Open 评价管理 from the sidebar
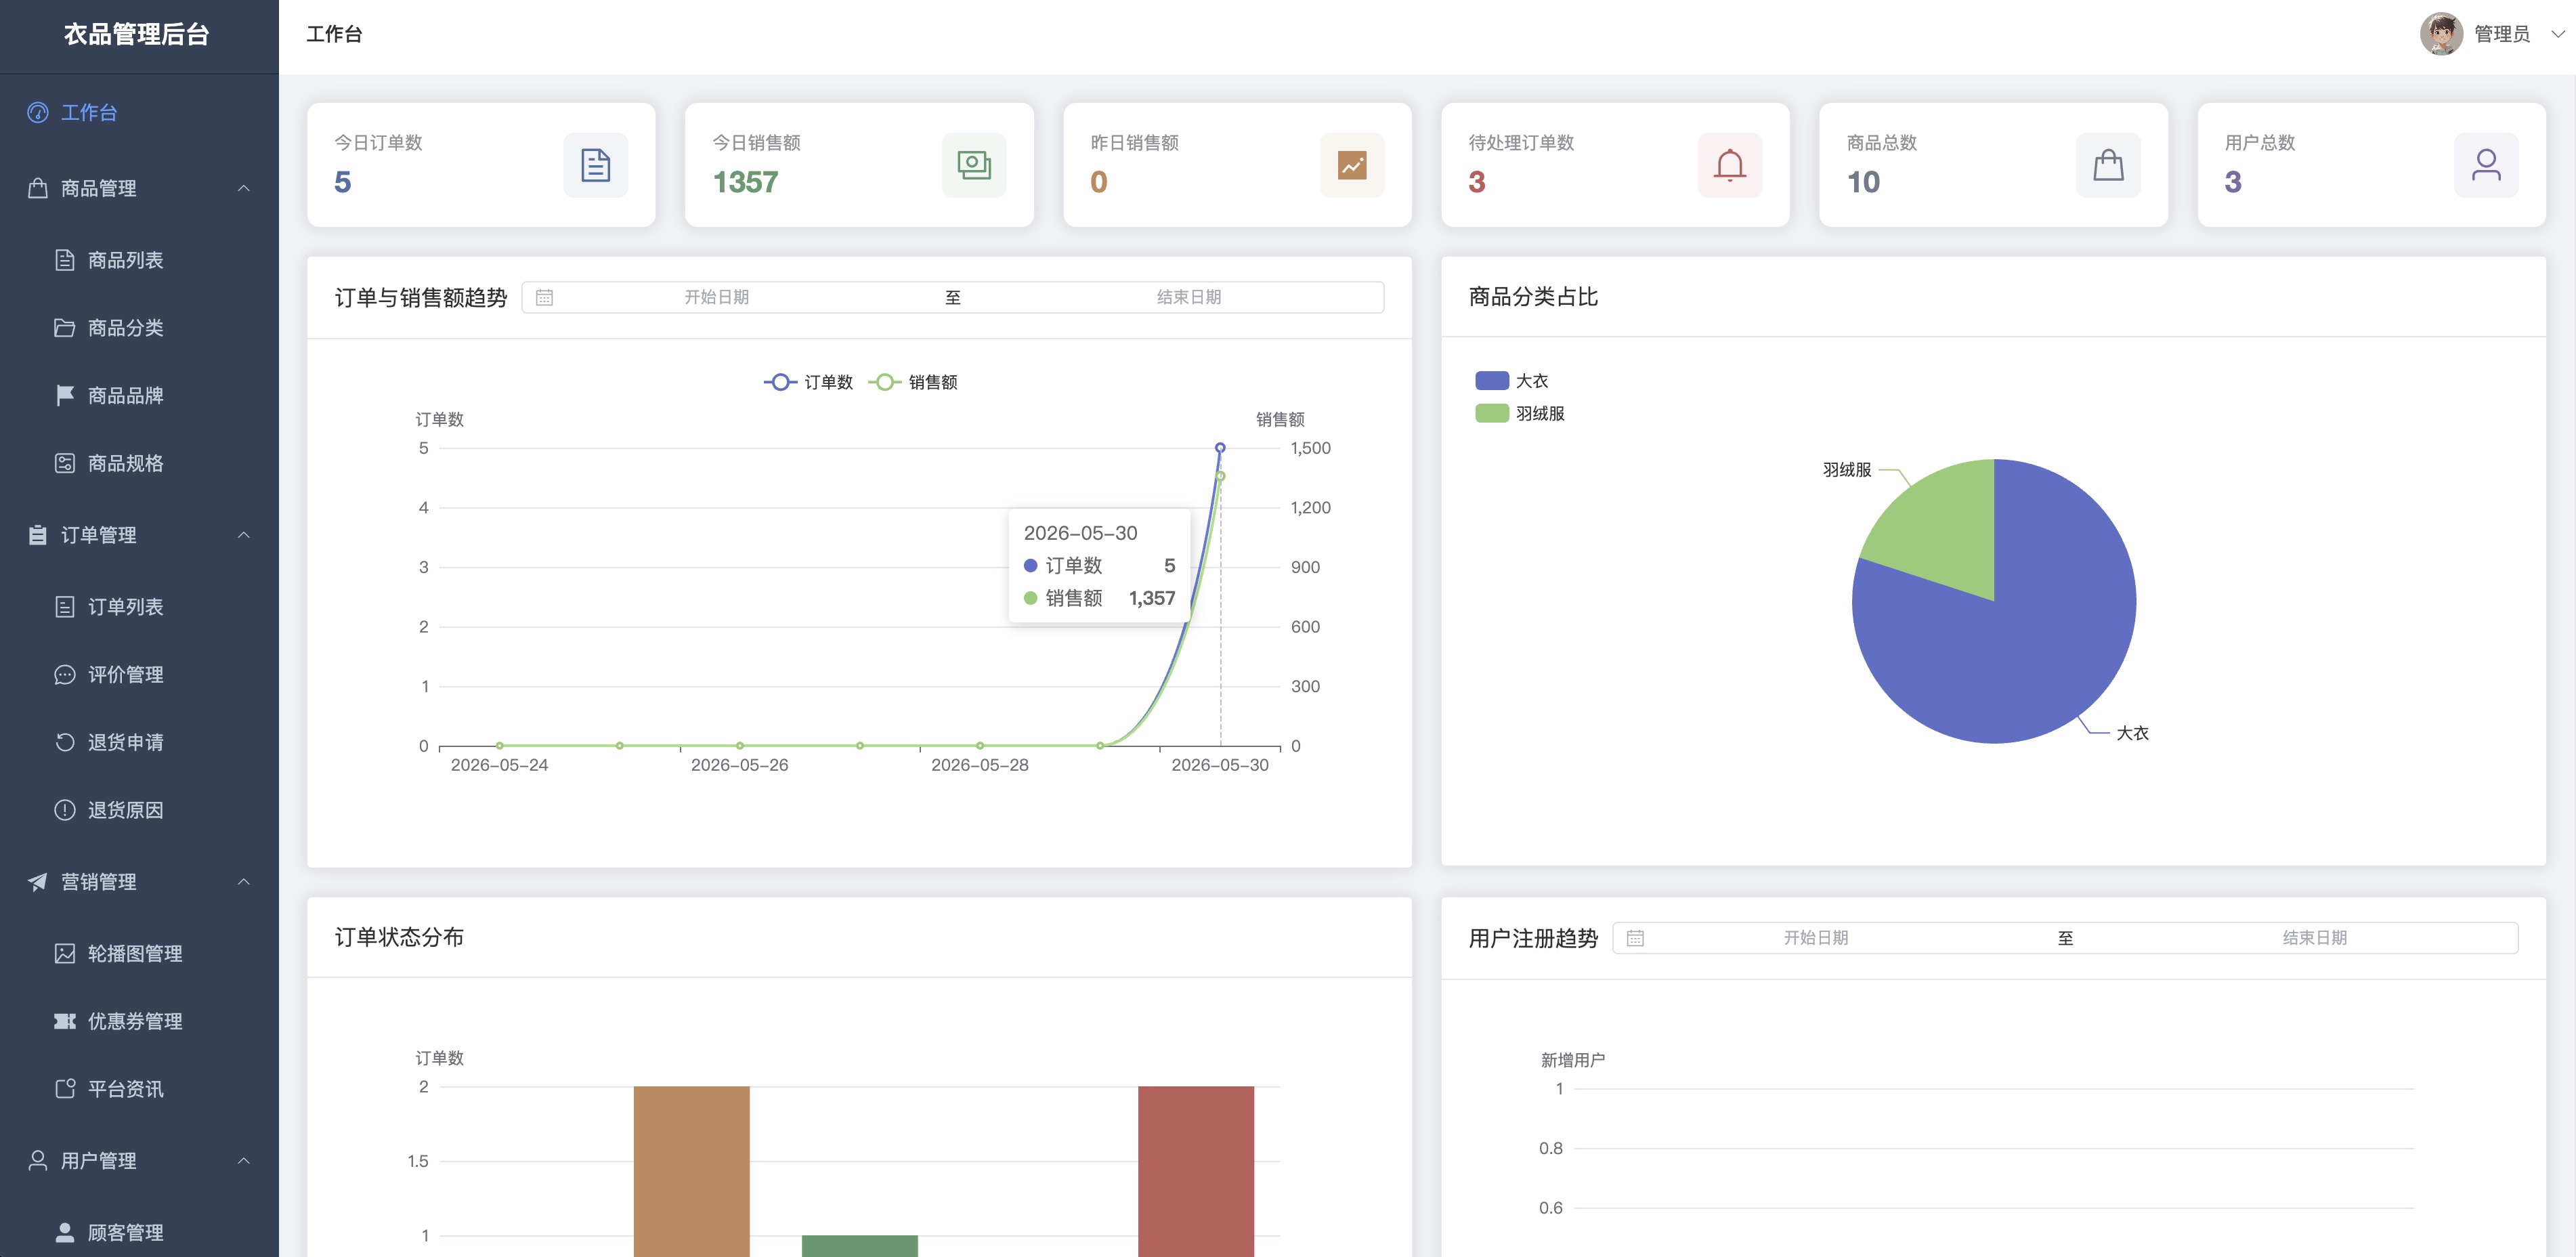 tap(139, 675)
